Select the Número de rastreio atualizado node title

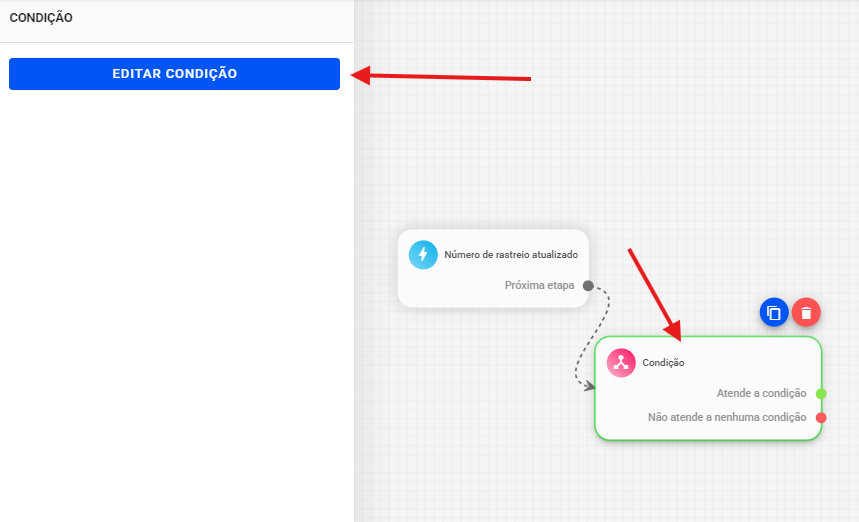(510, 254)
